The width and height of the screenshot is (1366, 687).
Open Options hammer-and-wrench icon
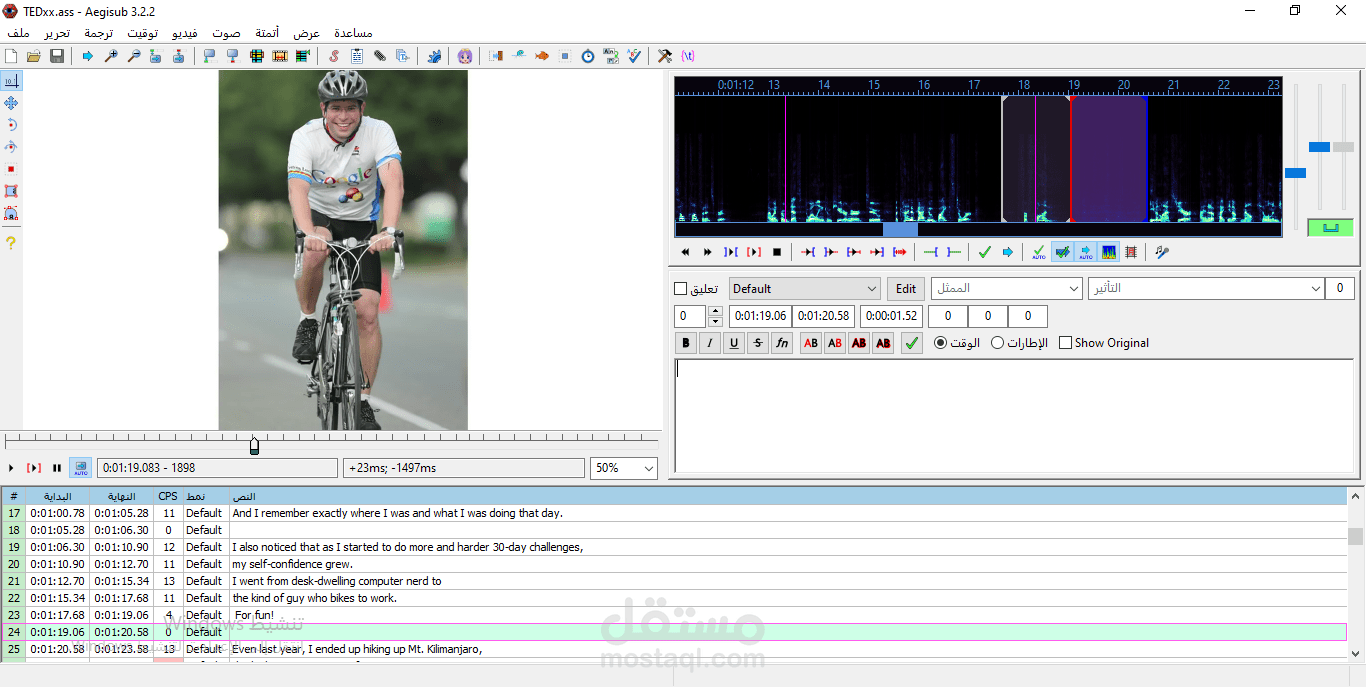coord(665,56)
